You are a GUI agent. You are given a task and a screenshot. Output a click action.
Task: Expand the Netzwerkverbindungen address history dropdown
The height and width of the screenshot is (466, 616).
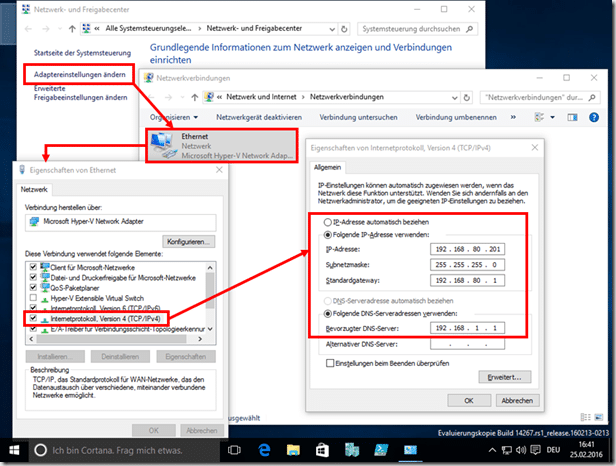pos(455,97)
